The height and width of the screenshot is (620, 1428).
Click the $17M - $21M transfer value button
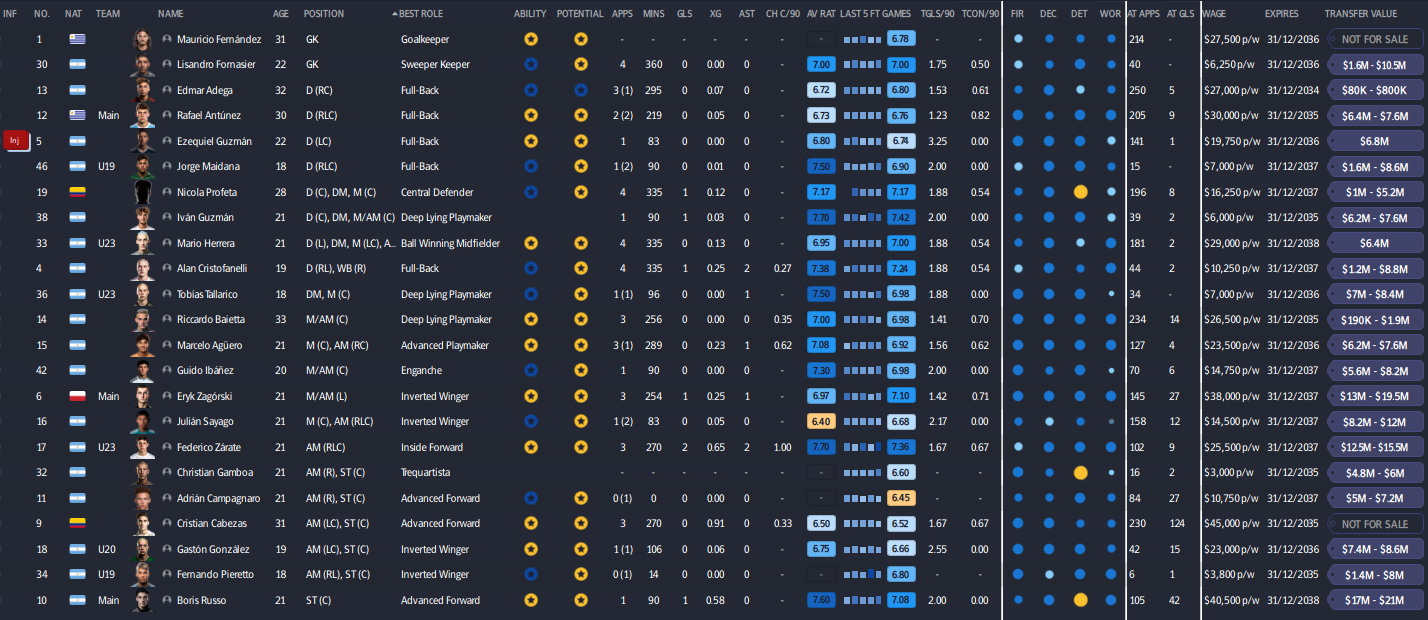[1375, 600]
